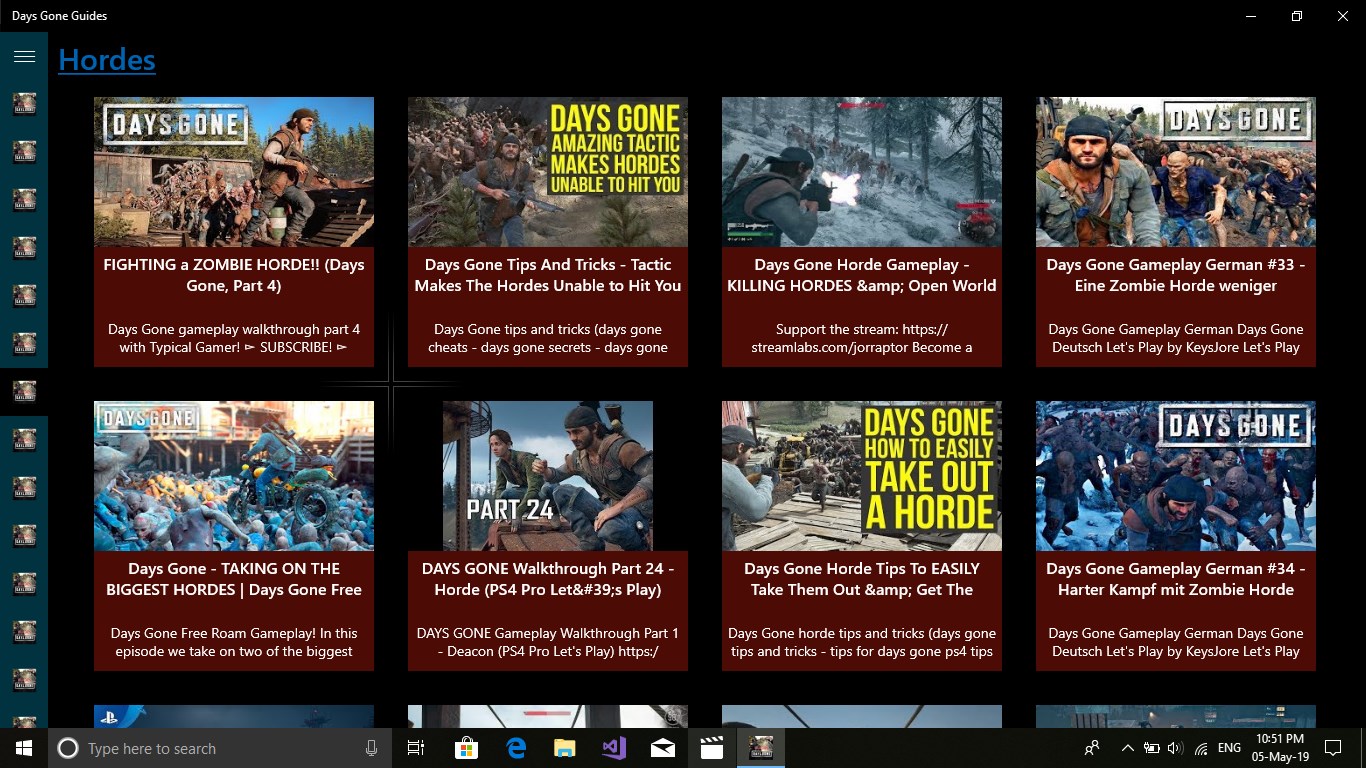The height and width of the screenshot is (768, 1366).
Task: Click the description under 'Harter Kampf mit Zombie Horde'
Action: click(x=1176, y=642)
